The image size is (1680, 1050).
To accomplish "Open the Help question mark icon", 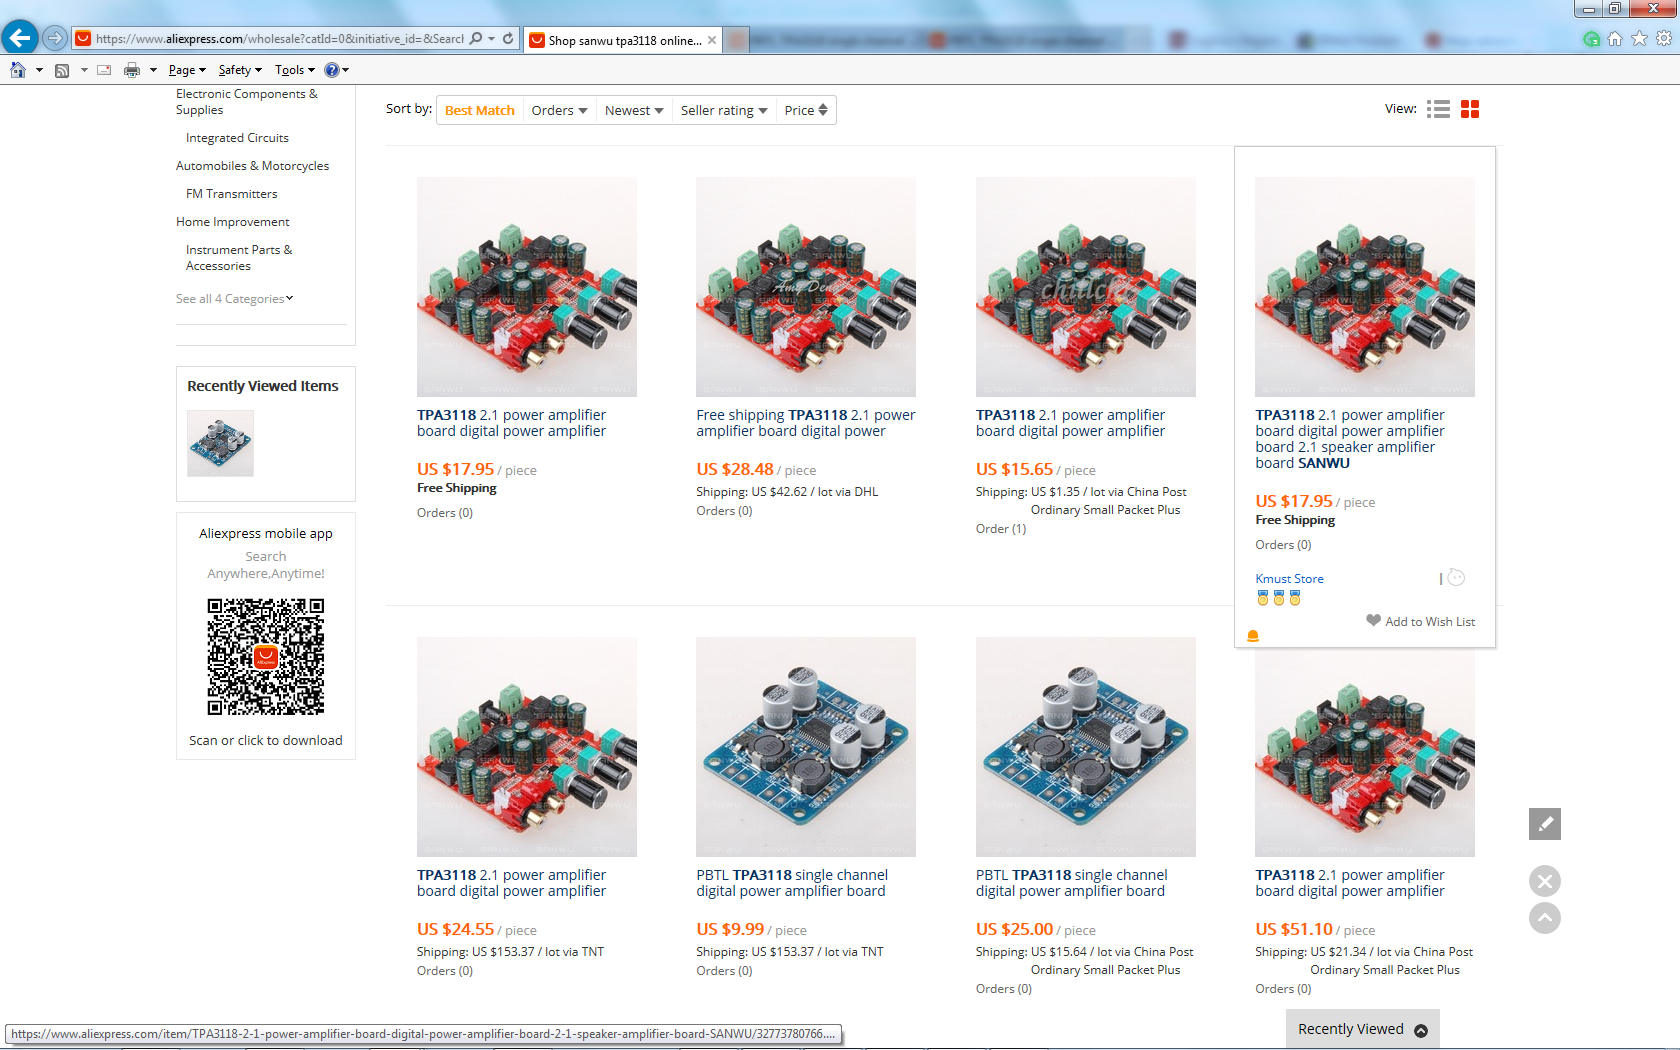I will (332, 70).
